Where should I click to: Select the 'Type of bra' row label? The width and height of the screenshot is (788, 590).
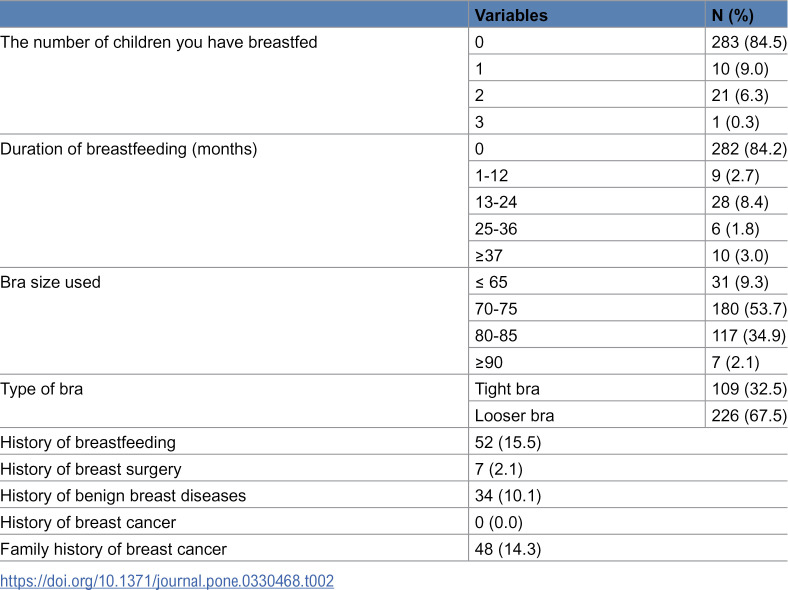(42, 389)
